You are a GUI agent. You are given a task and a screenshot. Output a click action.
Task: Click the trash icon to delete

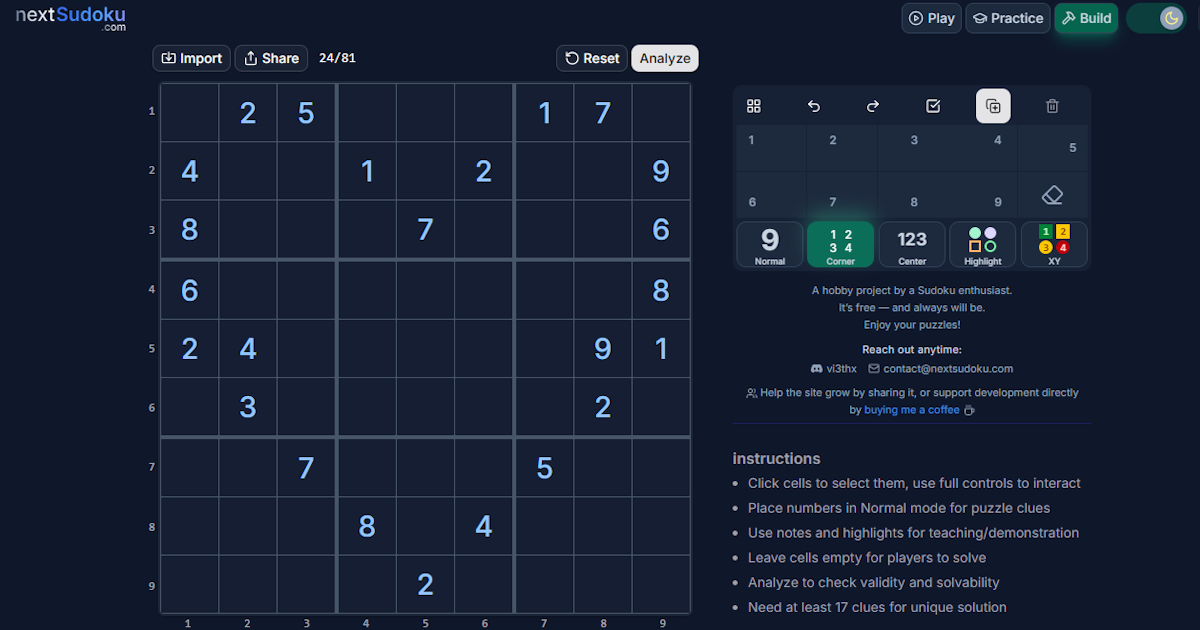click(x=1052, y=106)
